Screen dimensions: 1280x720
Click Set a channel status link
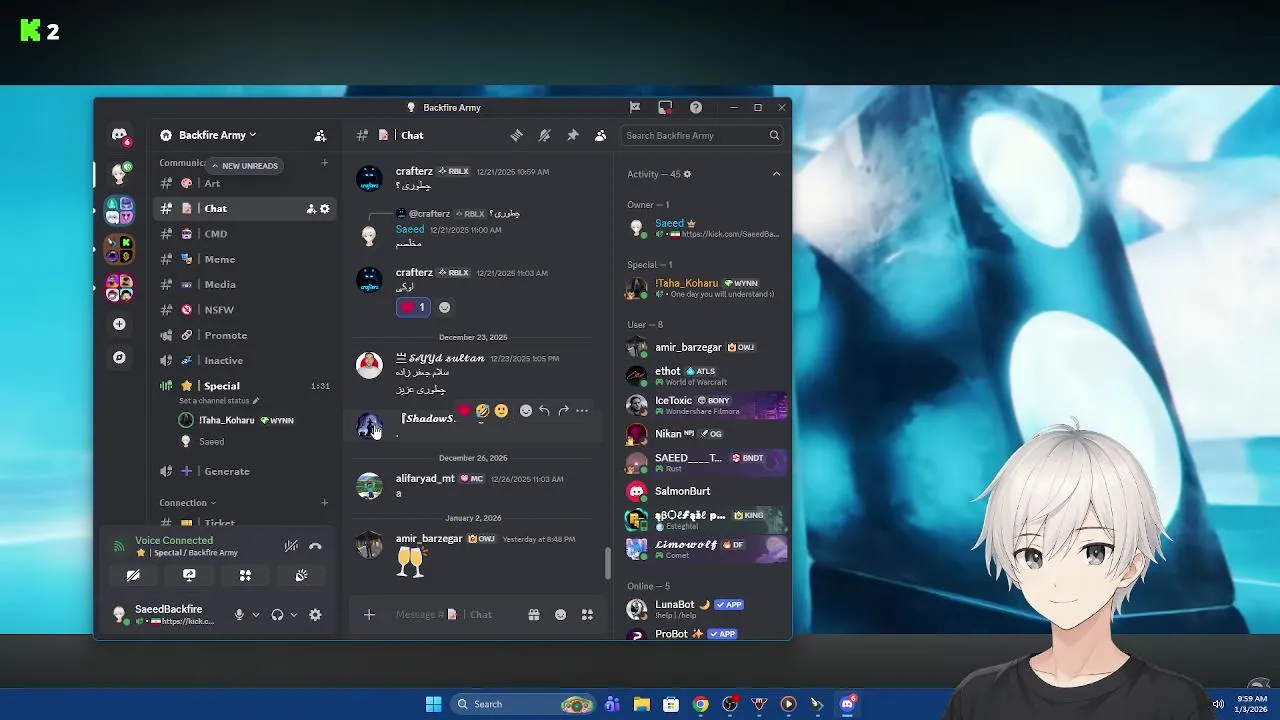219,401
